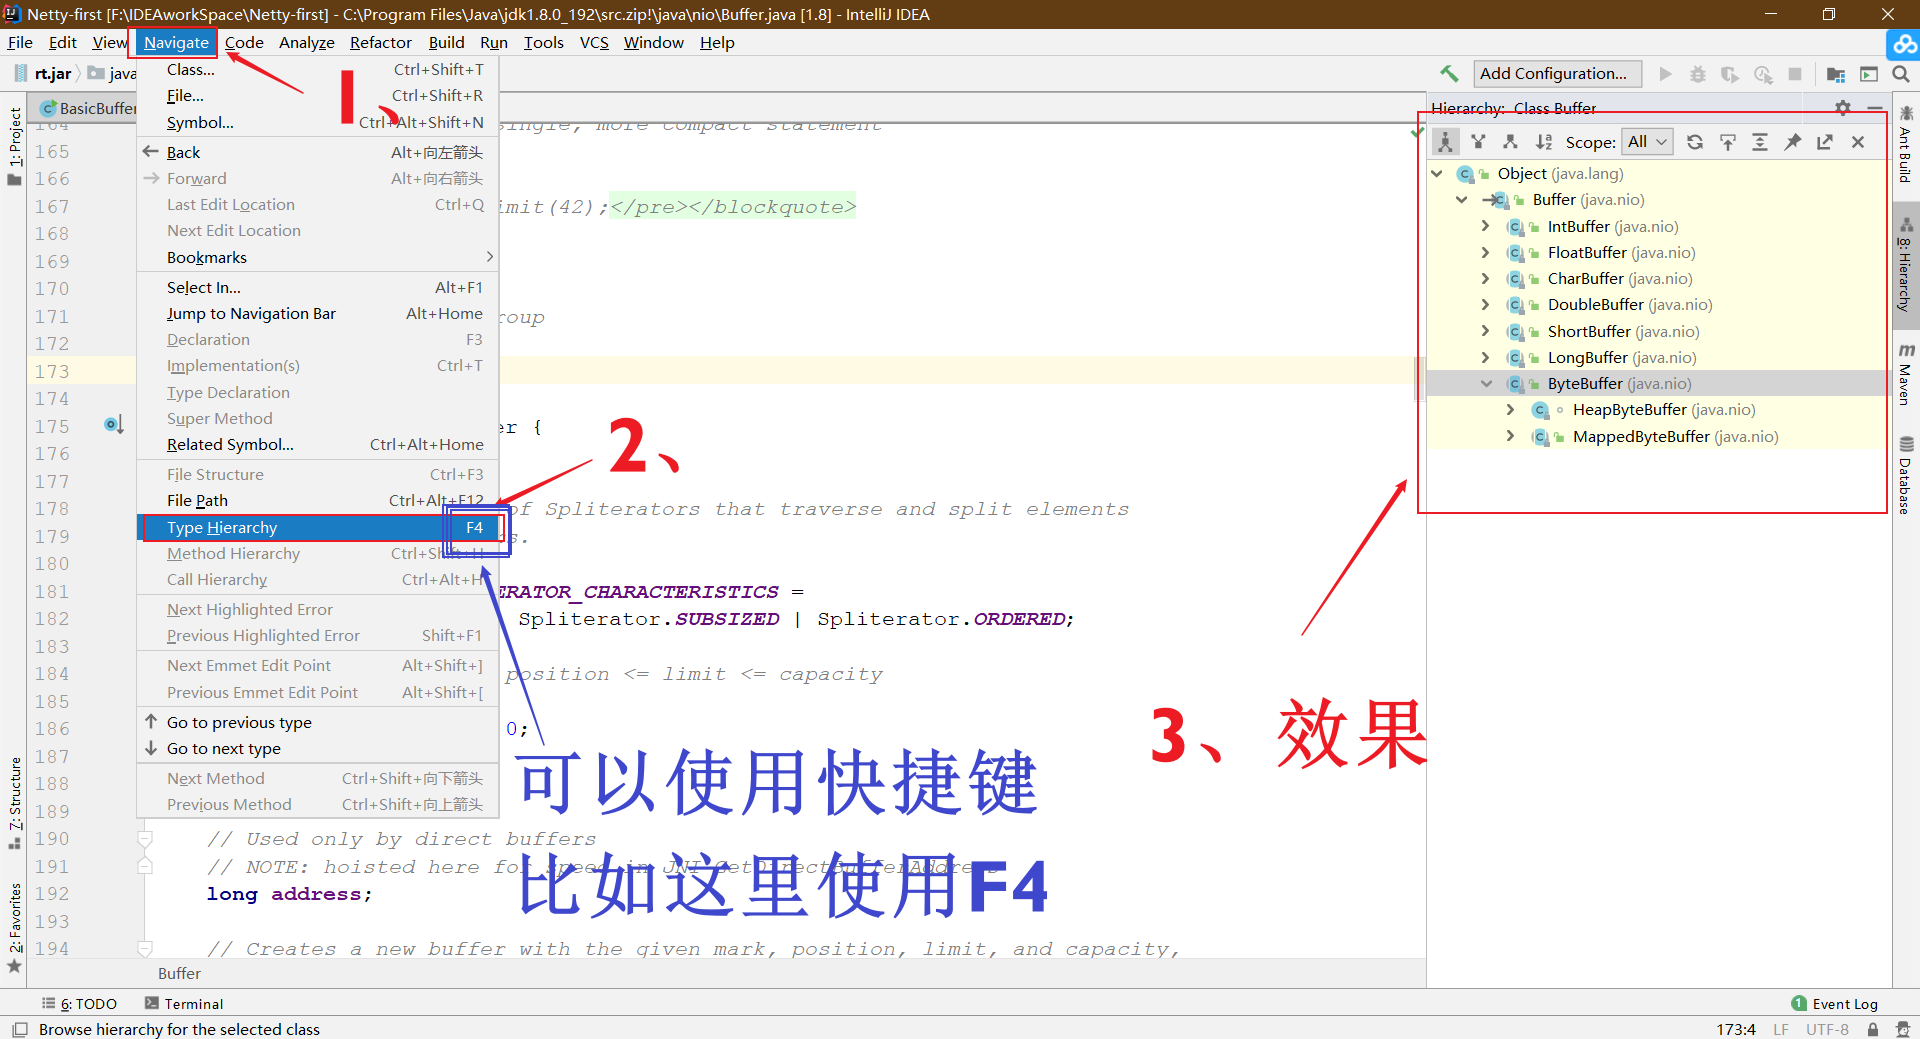Expand the FloatBuffer node
Image resolution: width=1920 pixels, height=1039 pixels.
click(1486, 253)
